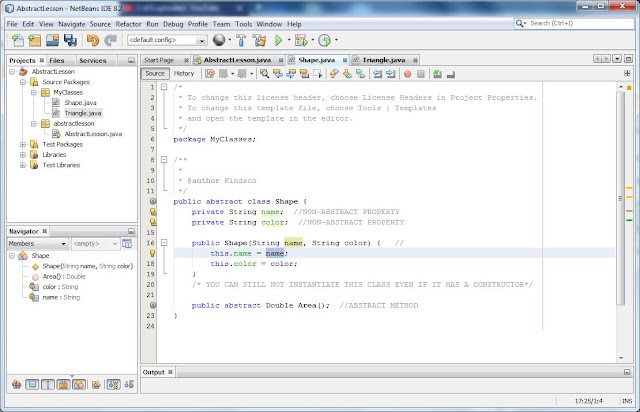The width and height of the screenshot is (640, 412).
Task: Expand the Test Packages node
Action: pyautogui.click(x=23, y=144)
